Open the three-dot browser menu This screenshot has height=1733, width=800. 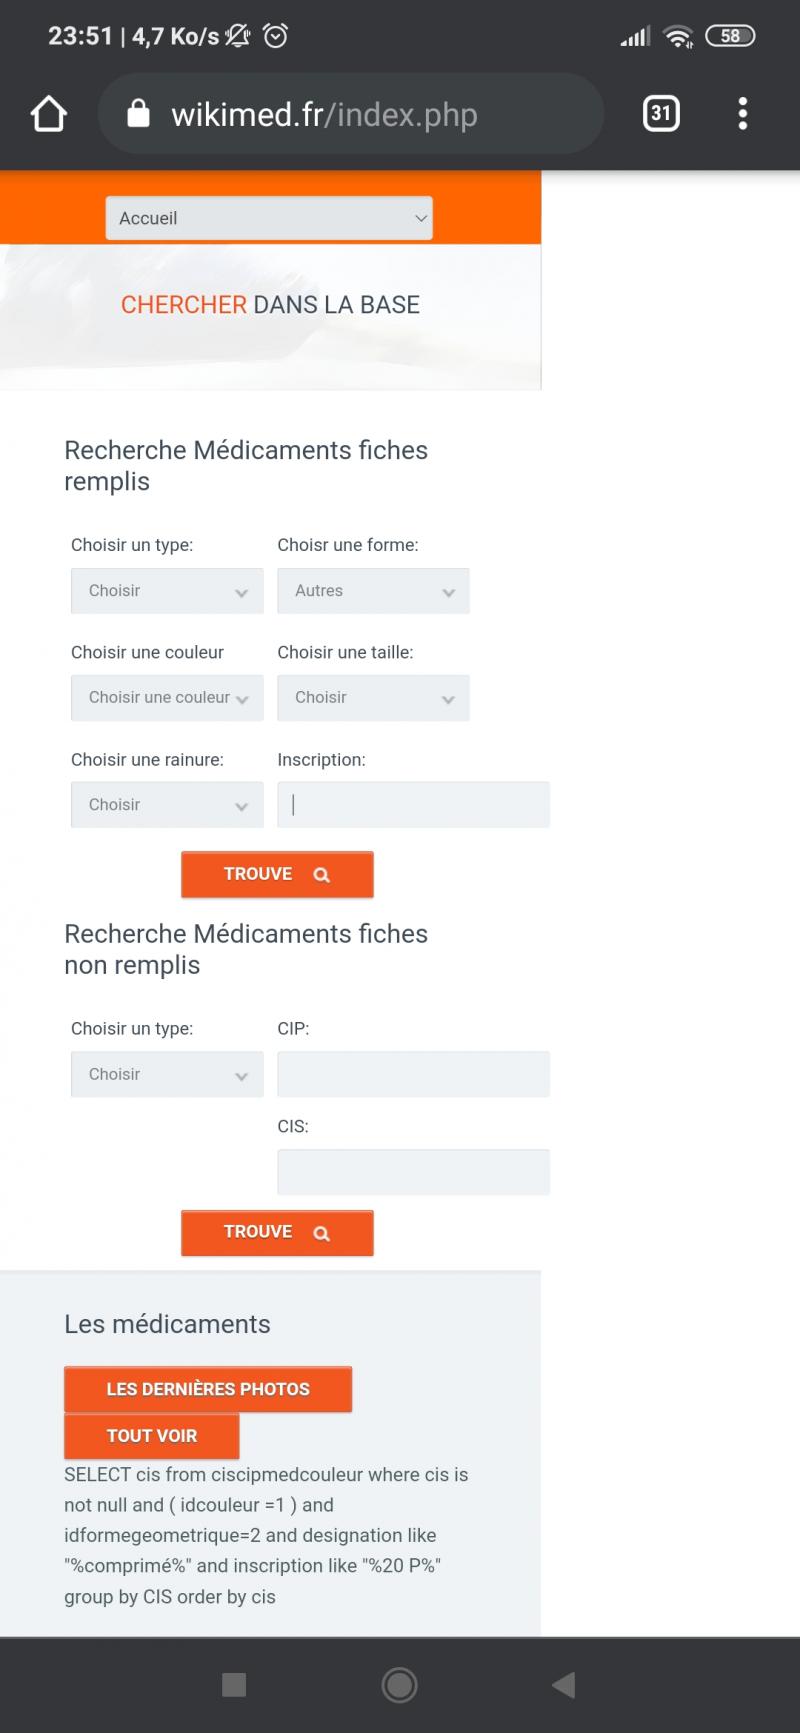click(x=743, y=113)
